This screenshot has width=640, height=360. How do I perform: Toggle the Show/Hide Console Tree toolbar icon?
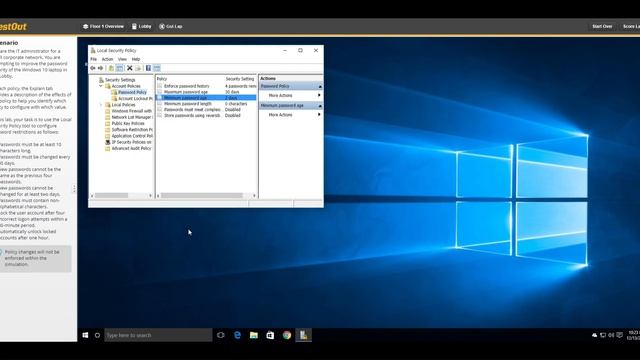pyautogui.click(x=120, y=68)
